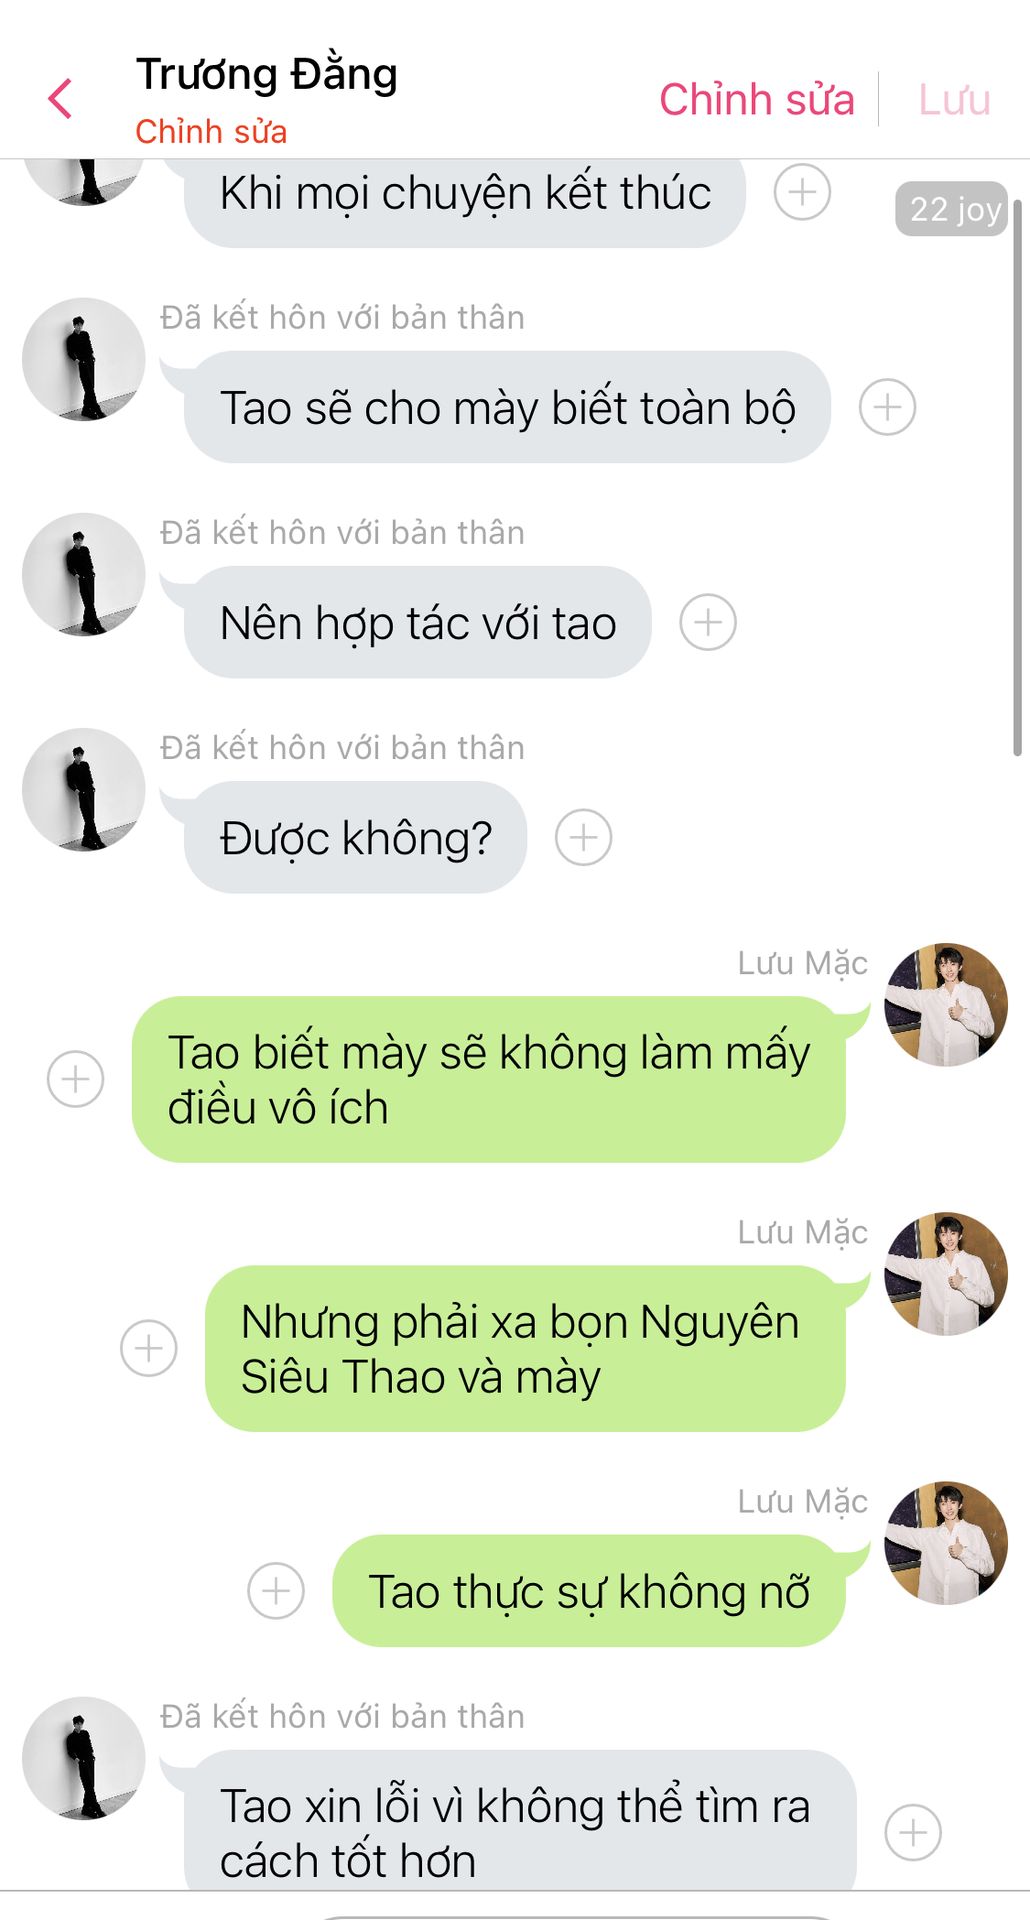Click plus icon beside "Tao sẽ cho mày biết toàn bộ"
The width and height of the screenshot is (1030, 1920).
tap(888, 407)
